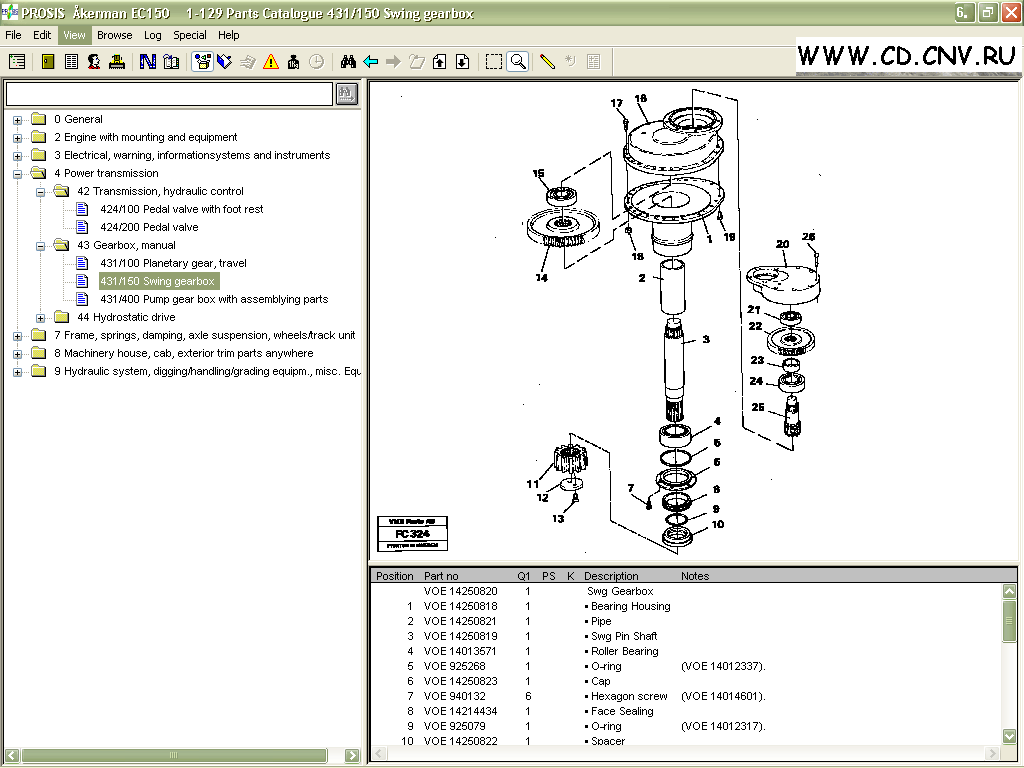Viewport: 1024px width, 768px height.
Task: Expand '2 Engine with mounting and equipment' node
Action: [x=18, y=138]
